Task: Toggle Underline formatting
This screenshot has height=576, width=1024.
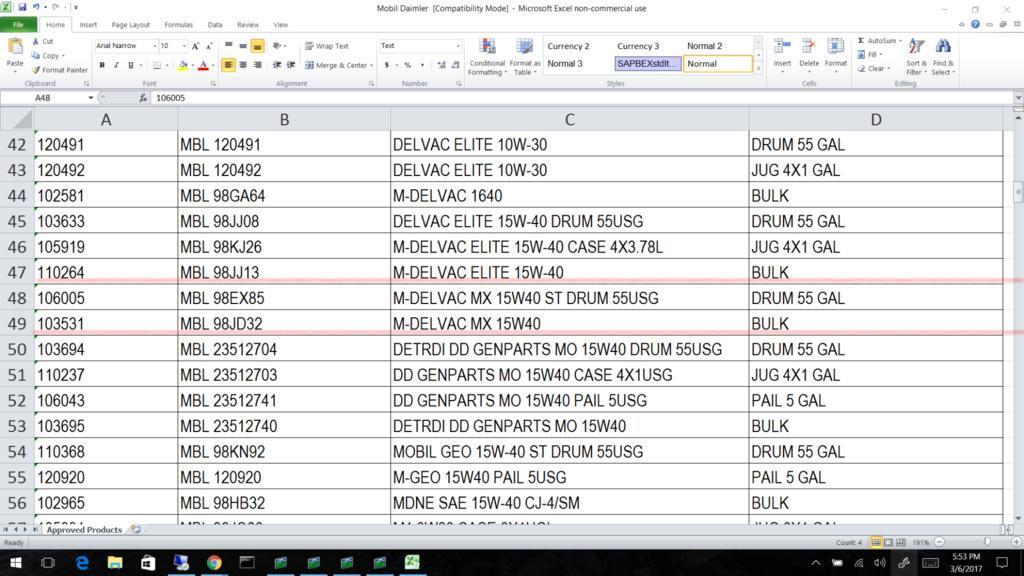Action: (x=131, y=65)
